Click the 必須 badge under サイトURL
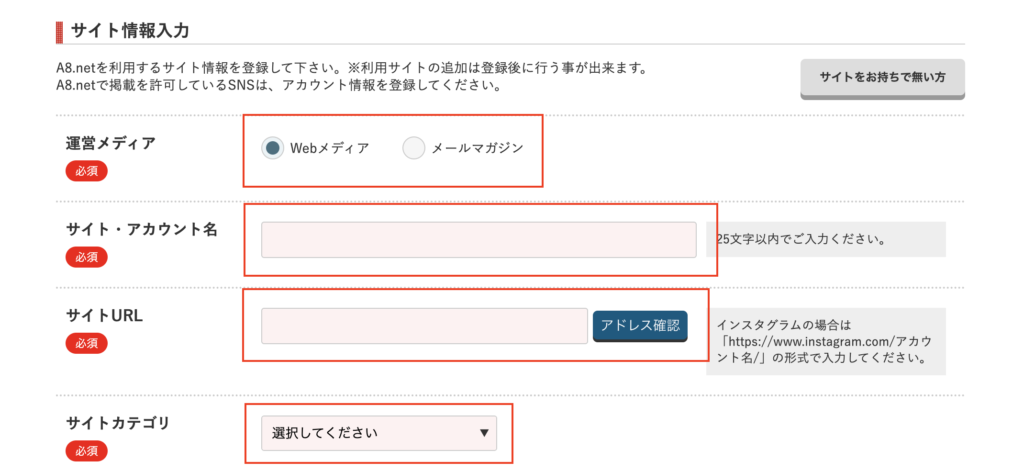Image resolution: width=1024 pixels, height=472 pixels. point(86,343)
